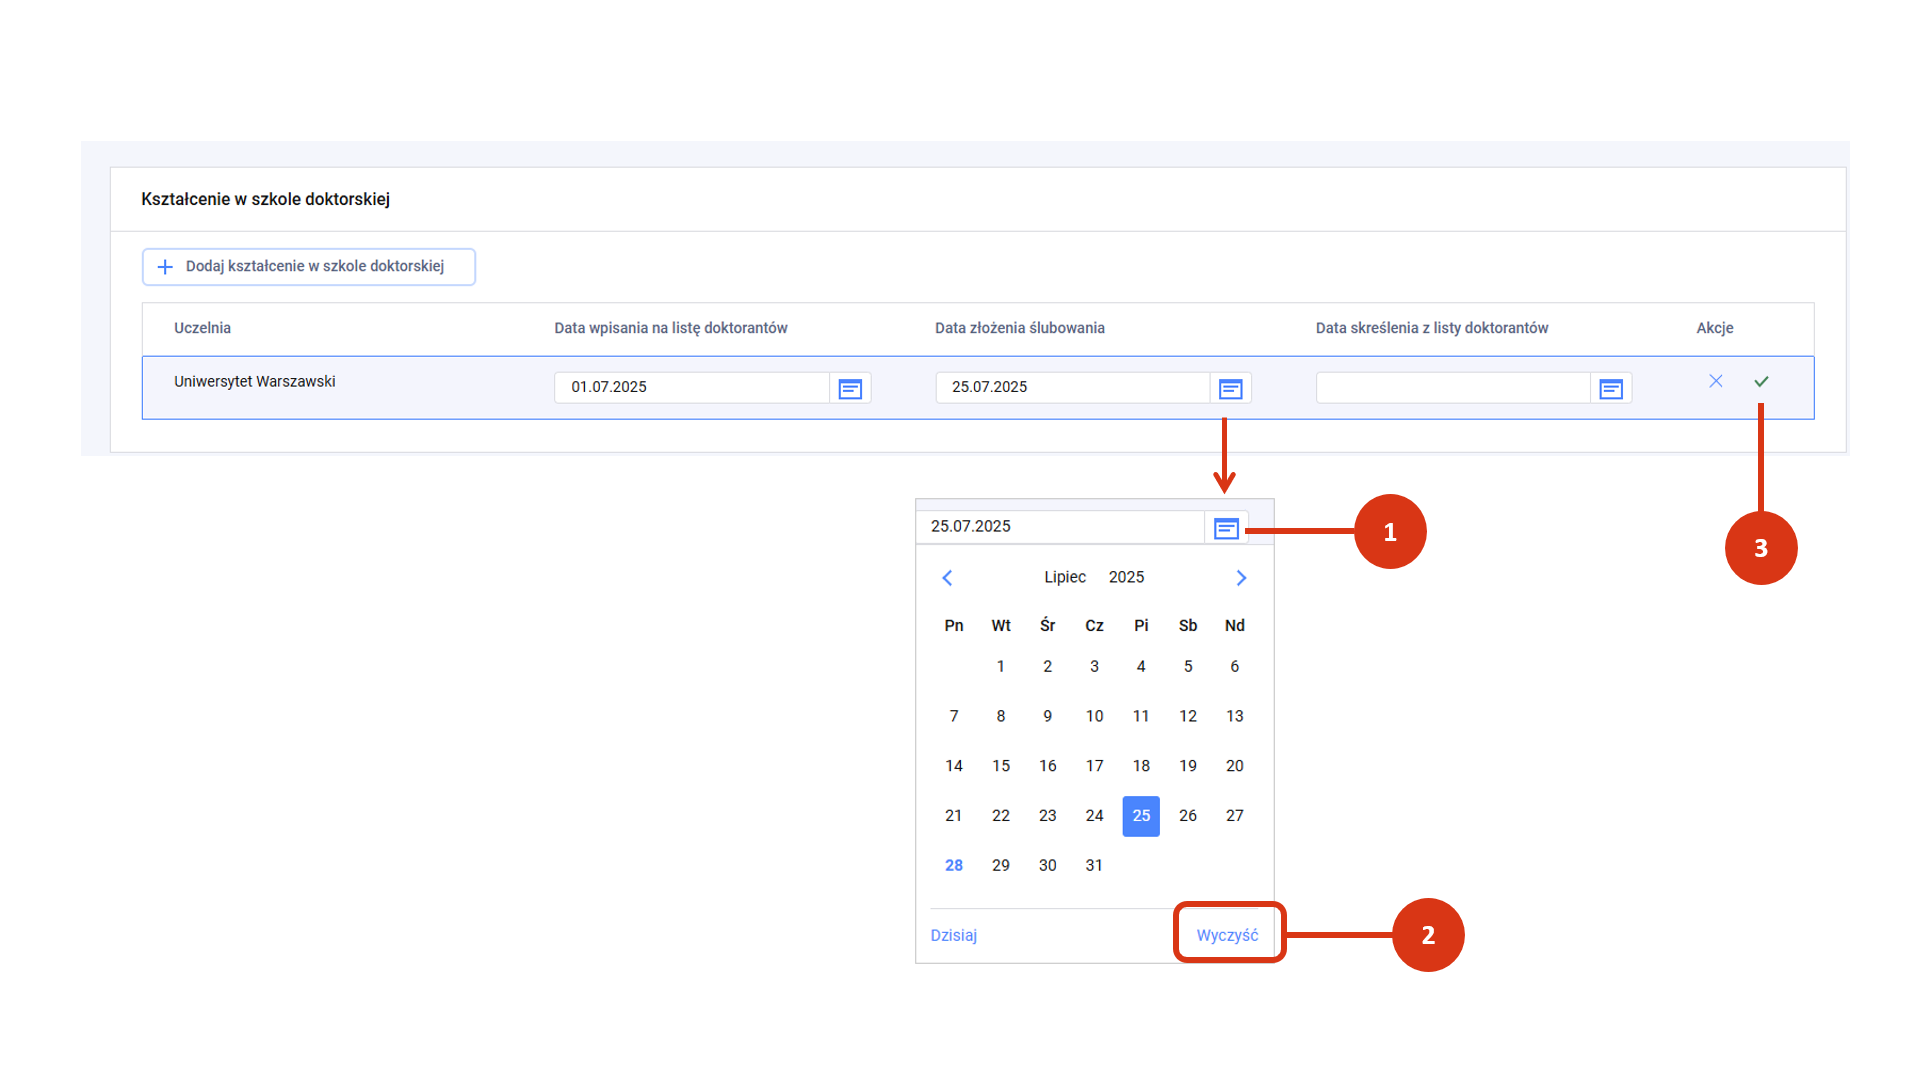Image resolution: width=1920 pixels, height=1080 pixels.
Task: Select day 23 in calendar
Action: click(x=1048, y=816)
